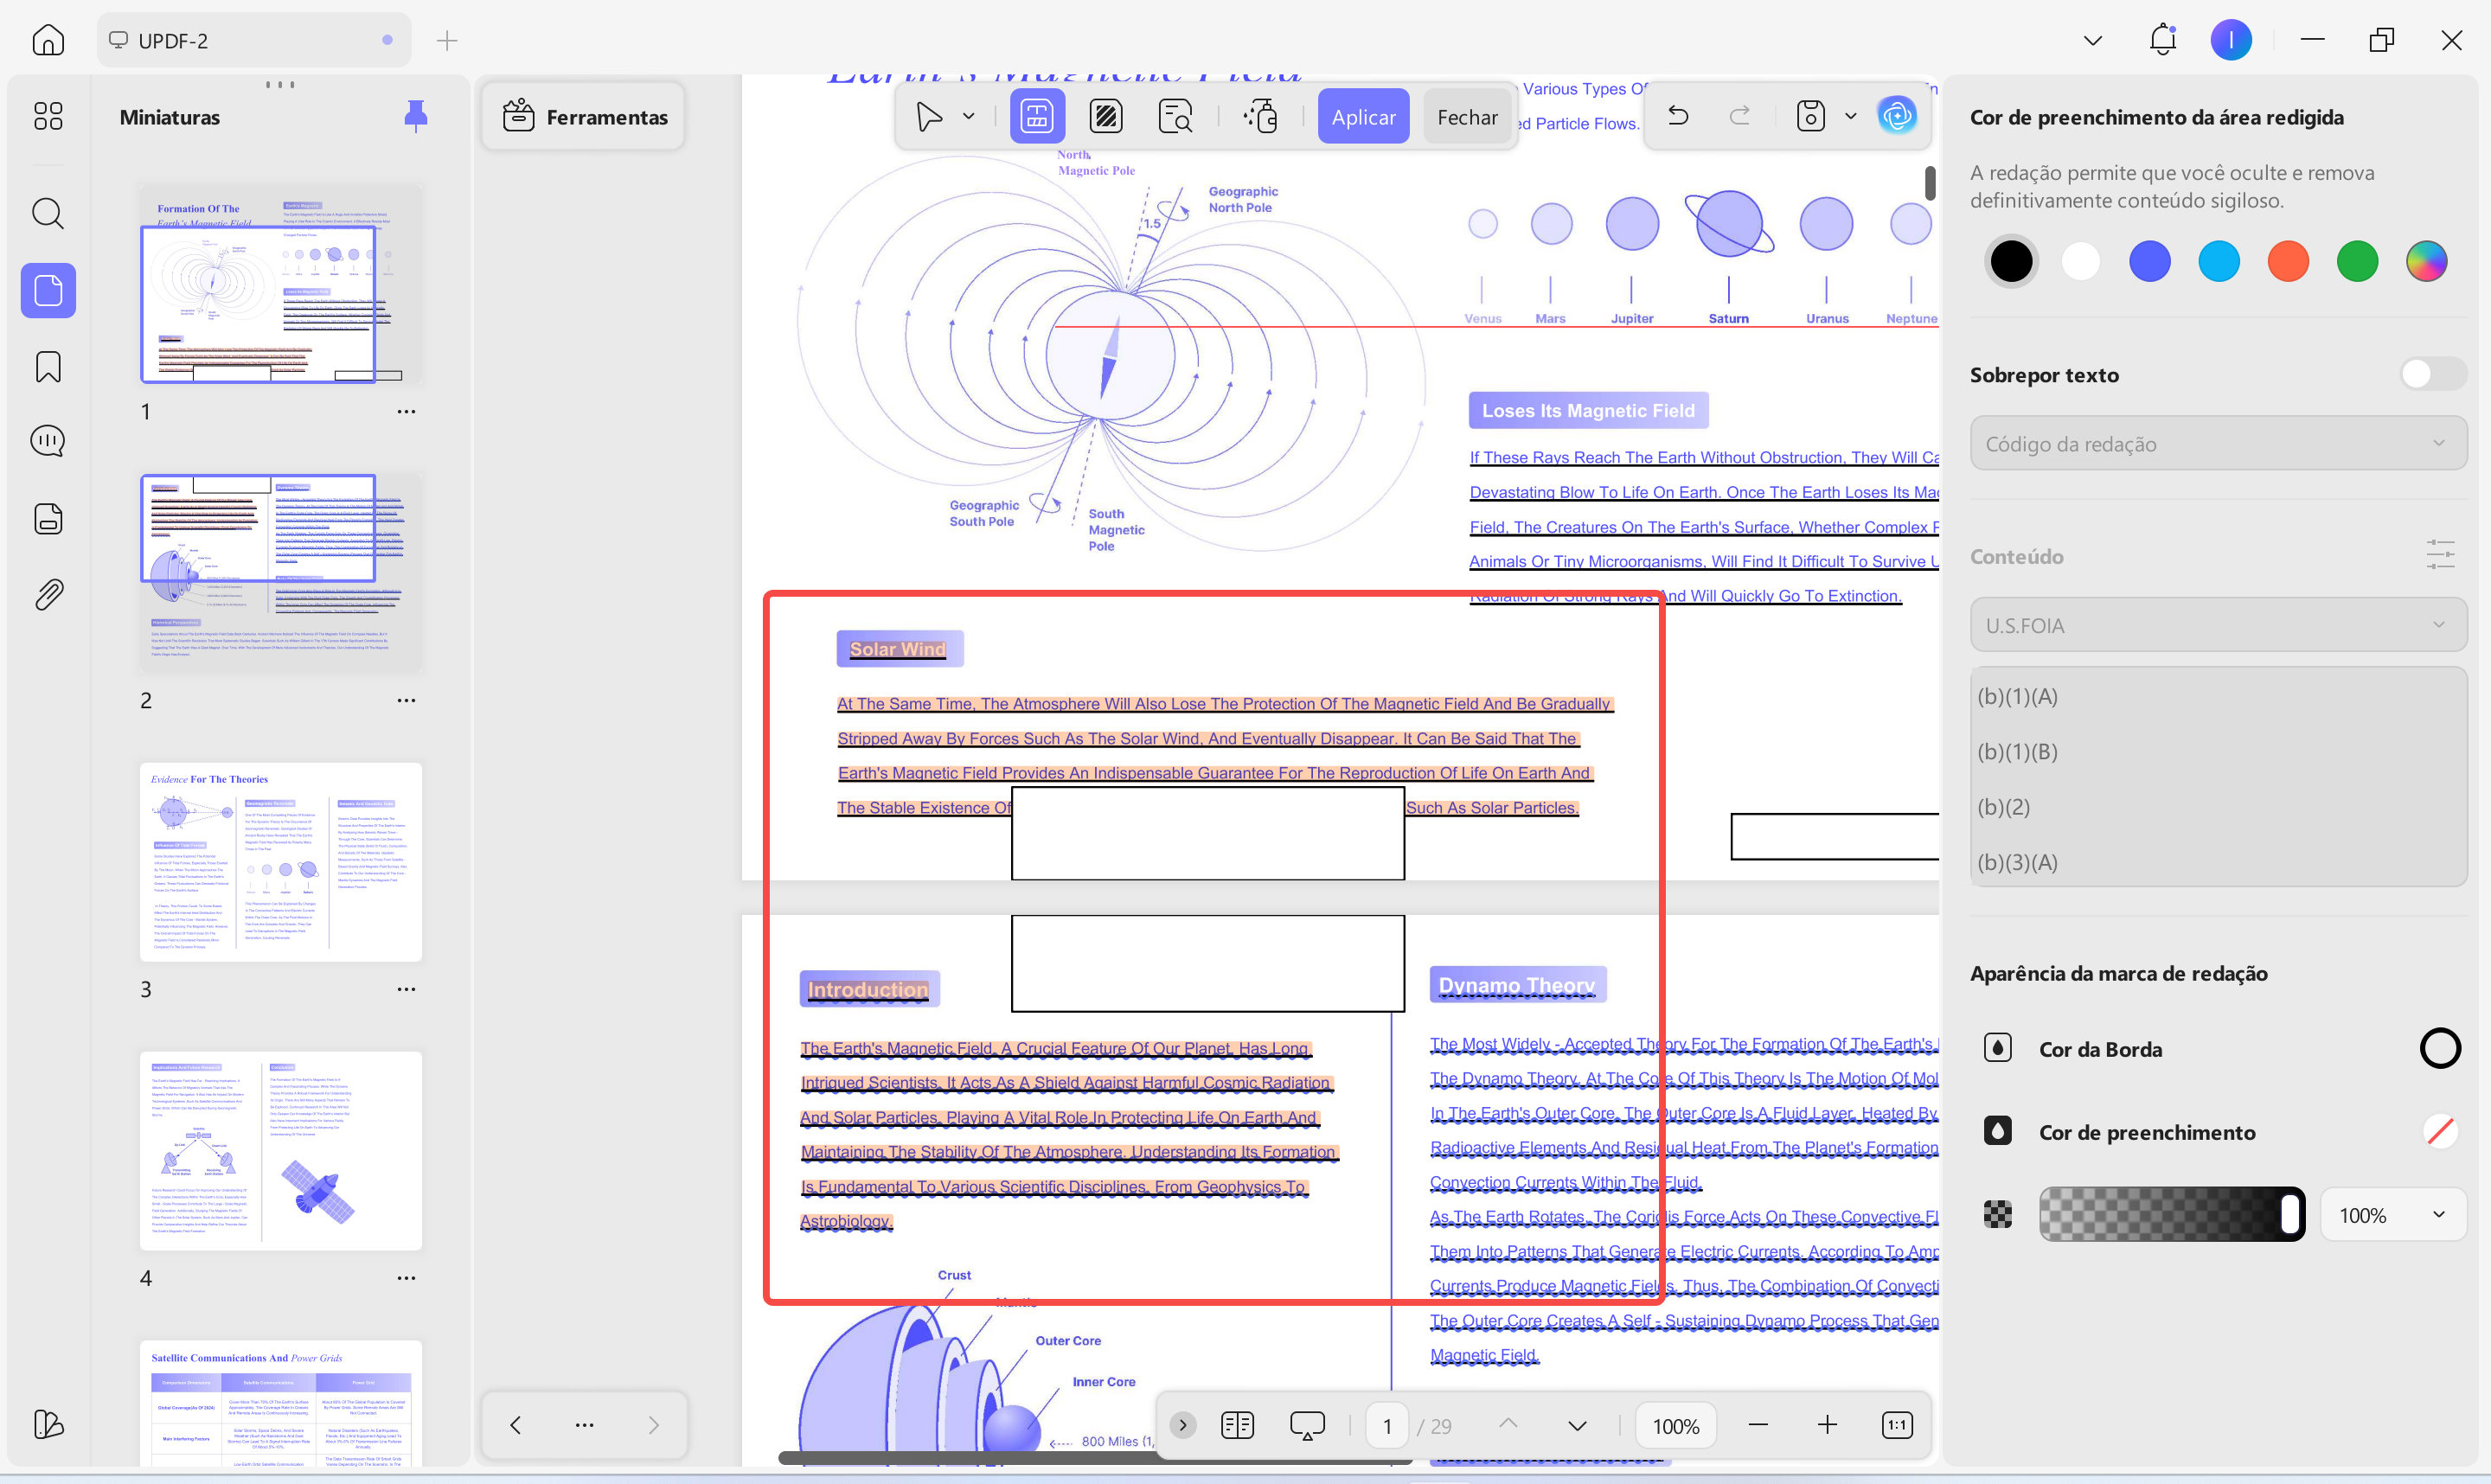Image resolution: width=2491 pixels, height=1484 pixels.
Task: Choose the orange fill color swatch
Action: (2288, 261)
